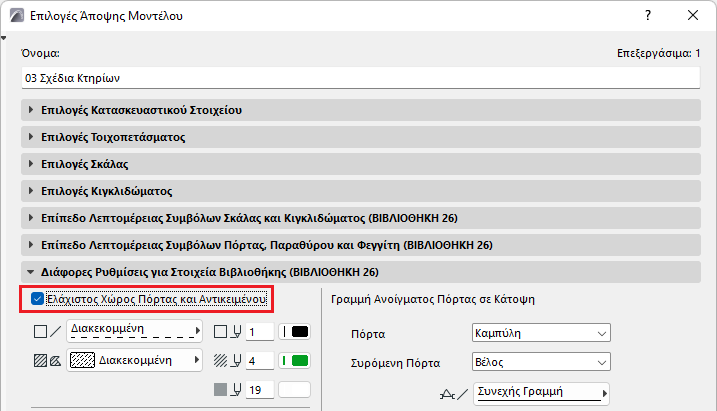This screenshot has height=411, width=717.
Task: Click the pen number field showing 4
Action: coord(260,361)
